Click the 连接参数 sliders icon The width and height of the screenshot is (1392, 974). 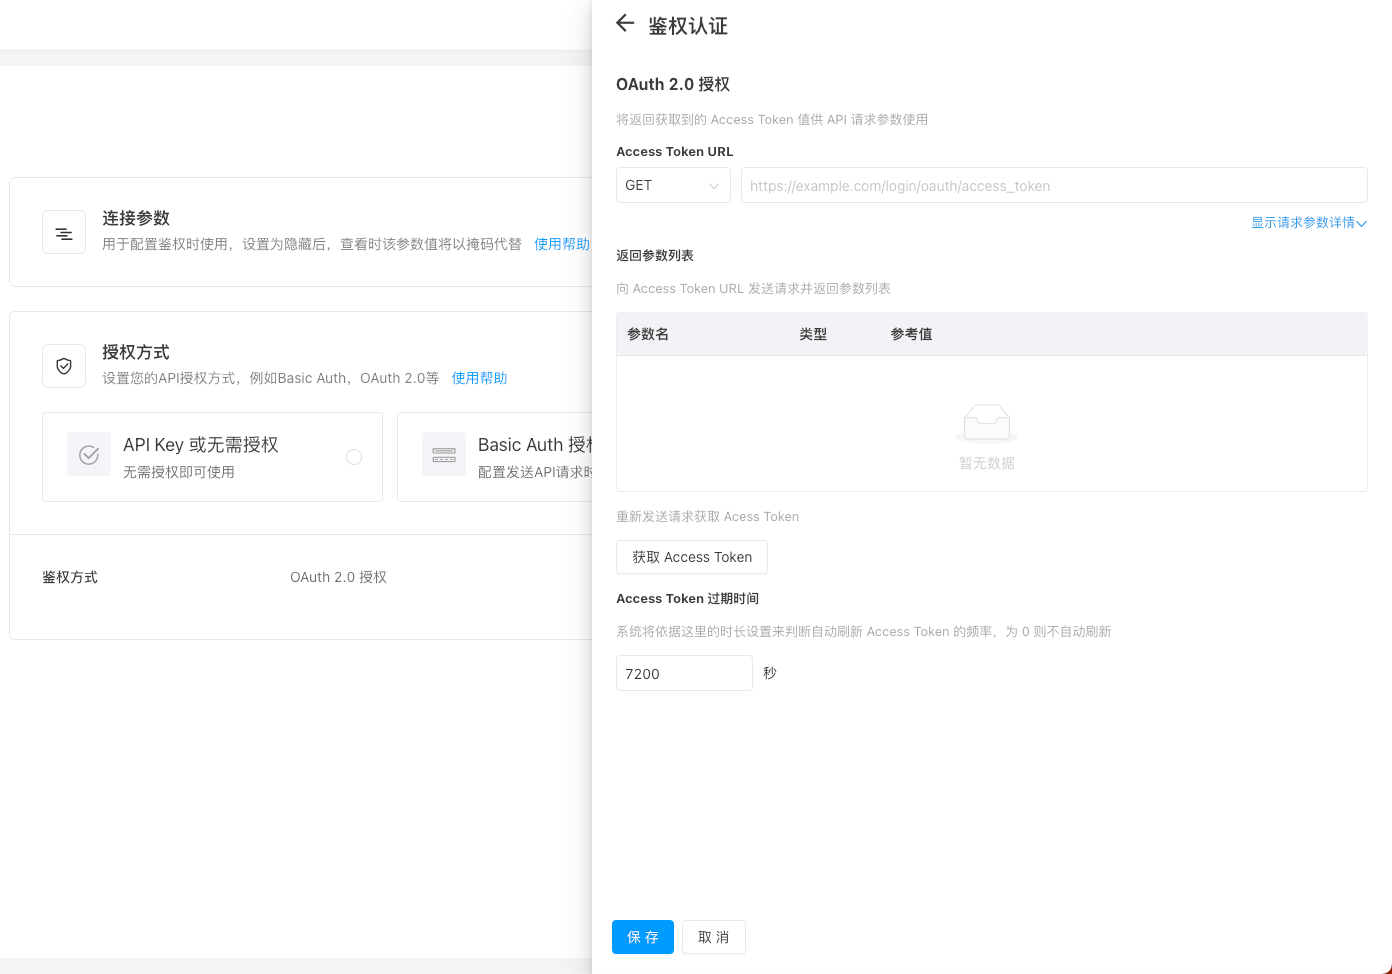[x=63, y=231]
